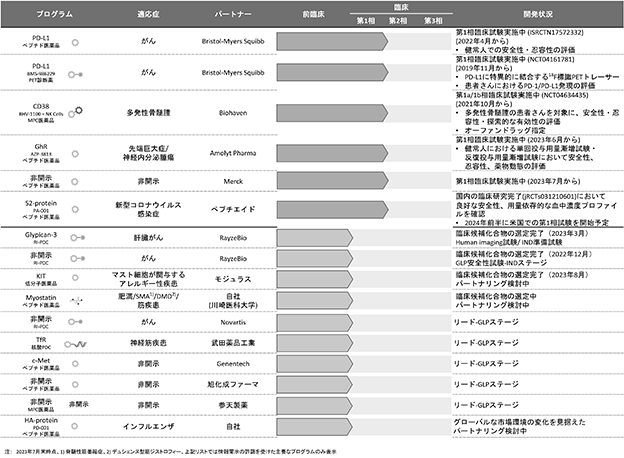Screen dimensions: 624x458
Task: Click the 多発性骨髄腫 indication cell
Action: click(x=148, y=113)
